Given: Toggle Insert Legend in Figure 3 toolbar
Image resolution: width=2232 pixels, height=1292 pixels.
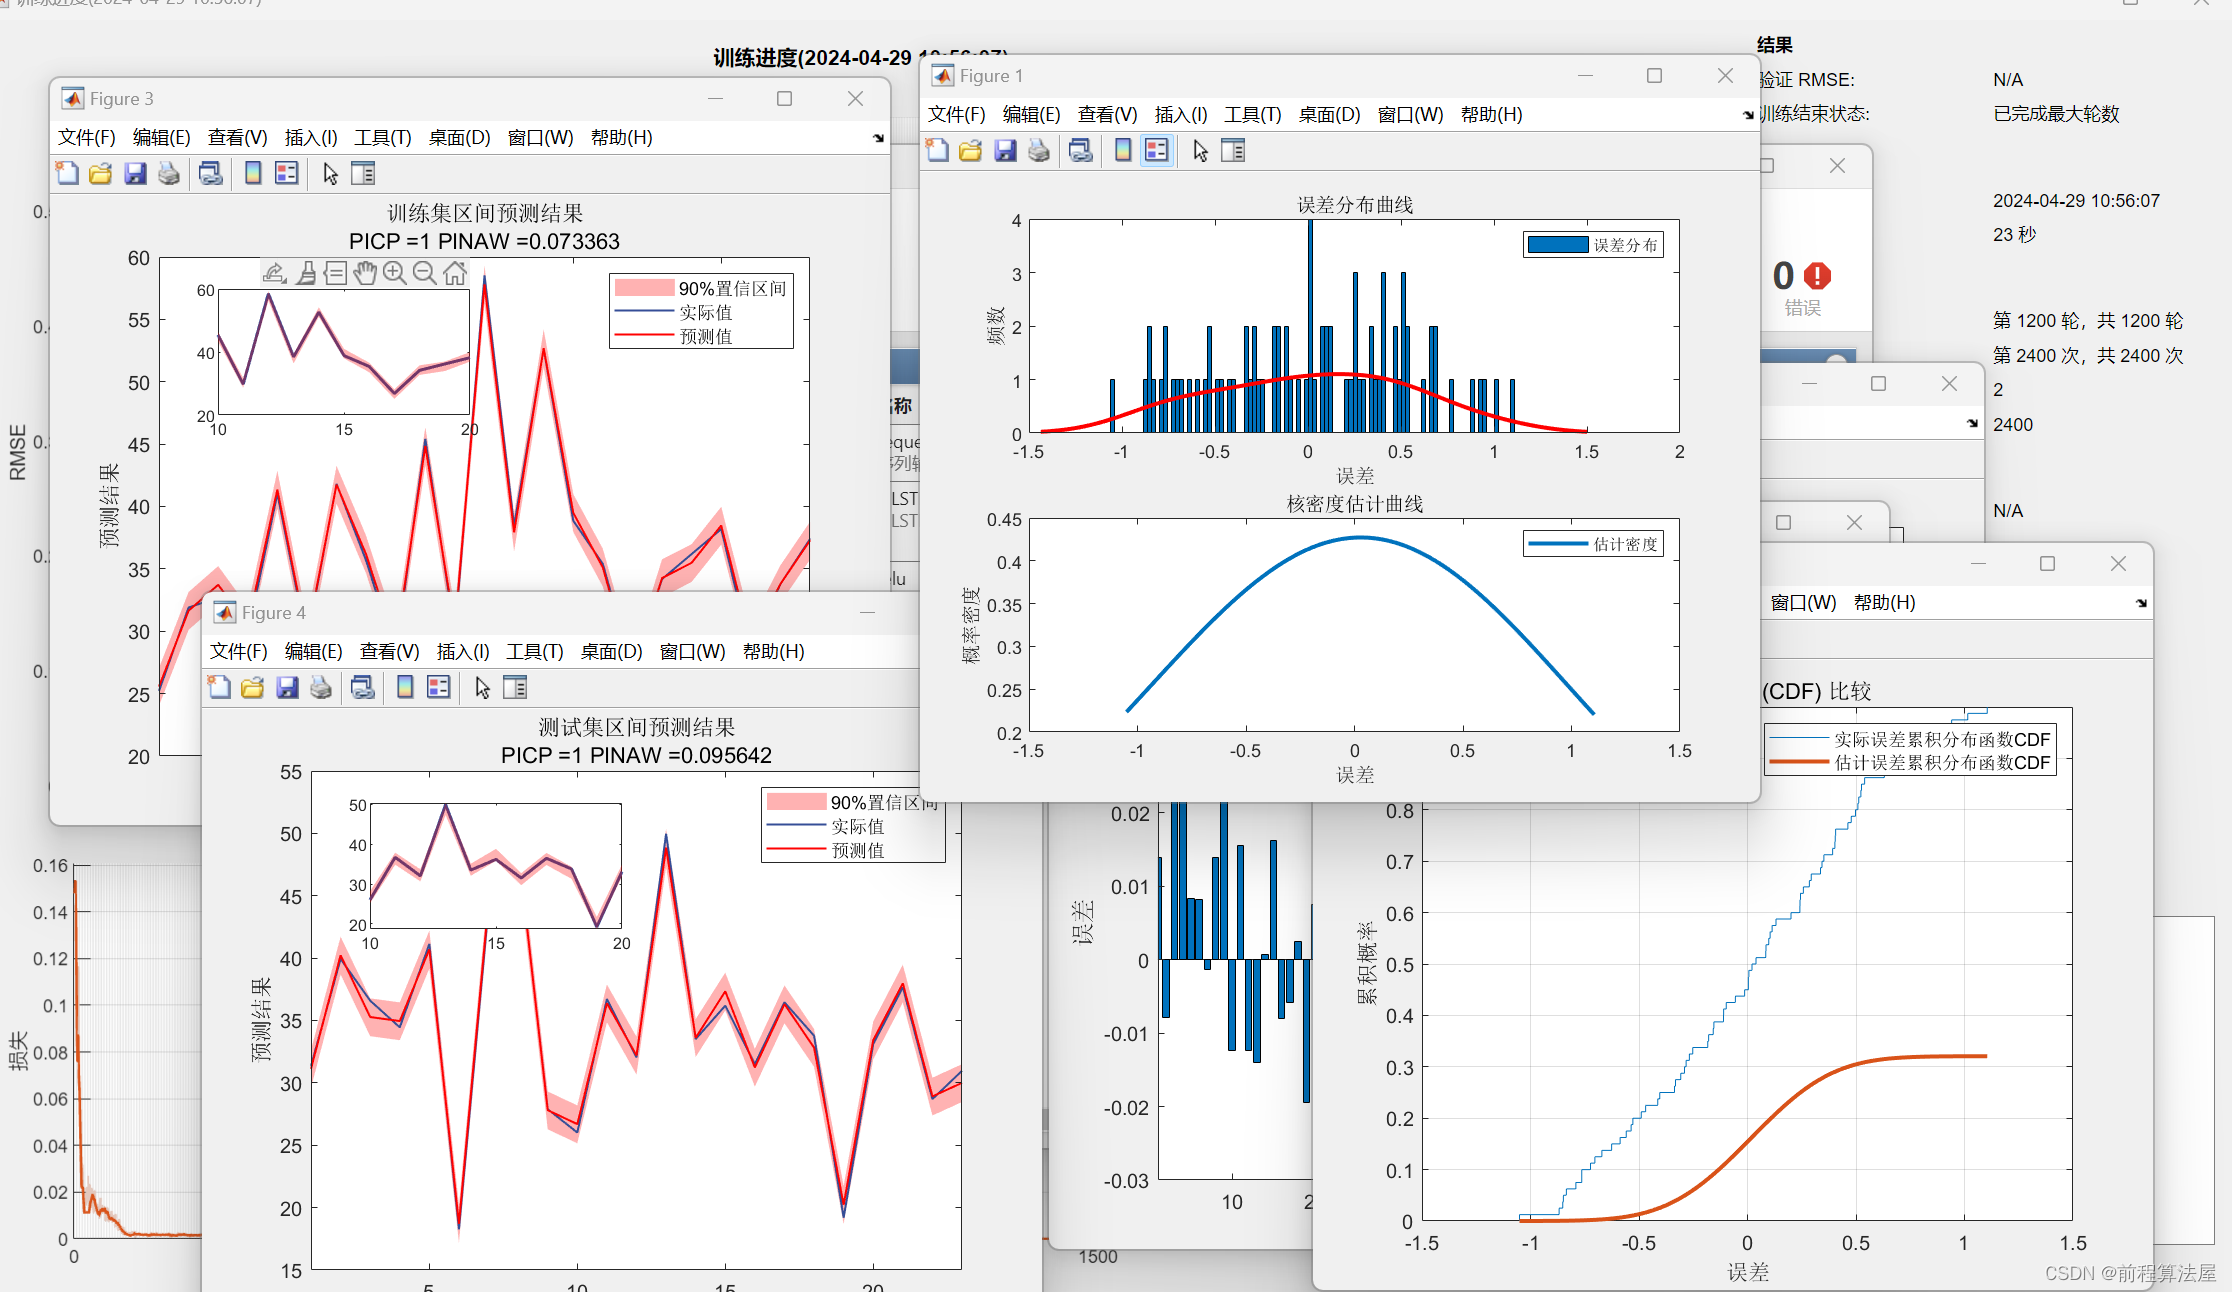Looking at the screenshot, I should tap(287, 173).
